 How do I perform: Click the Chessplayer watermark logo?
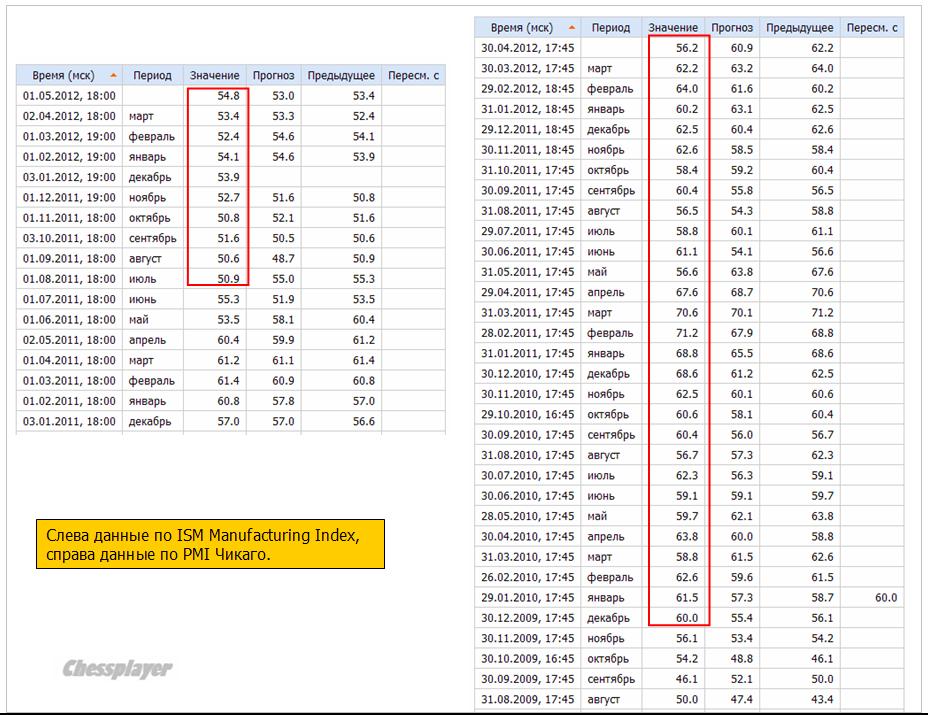(x=117, y=669)
